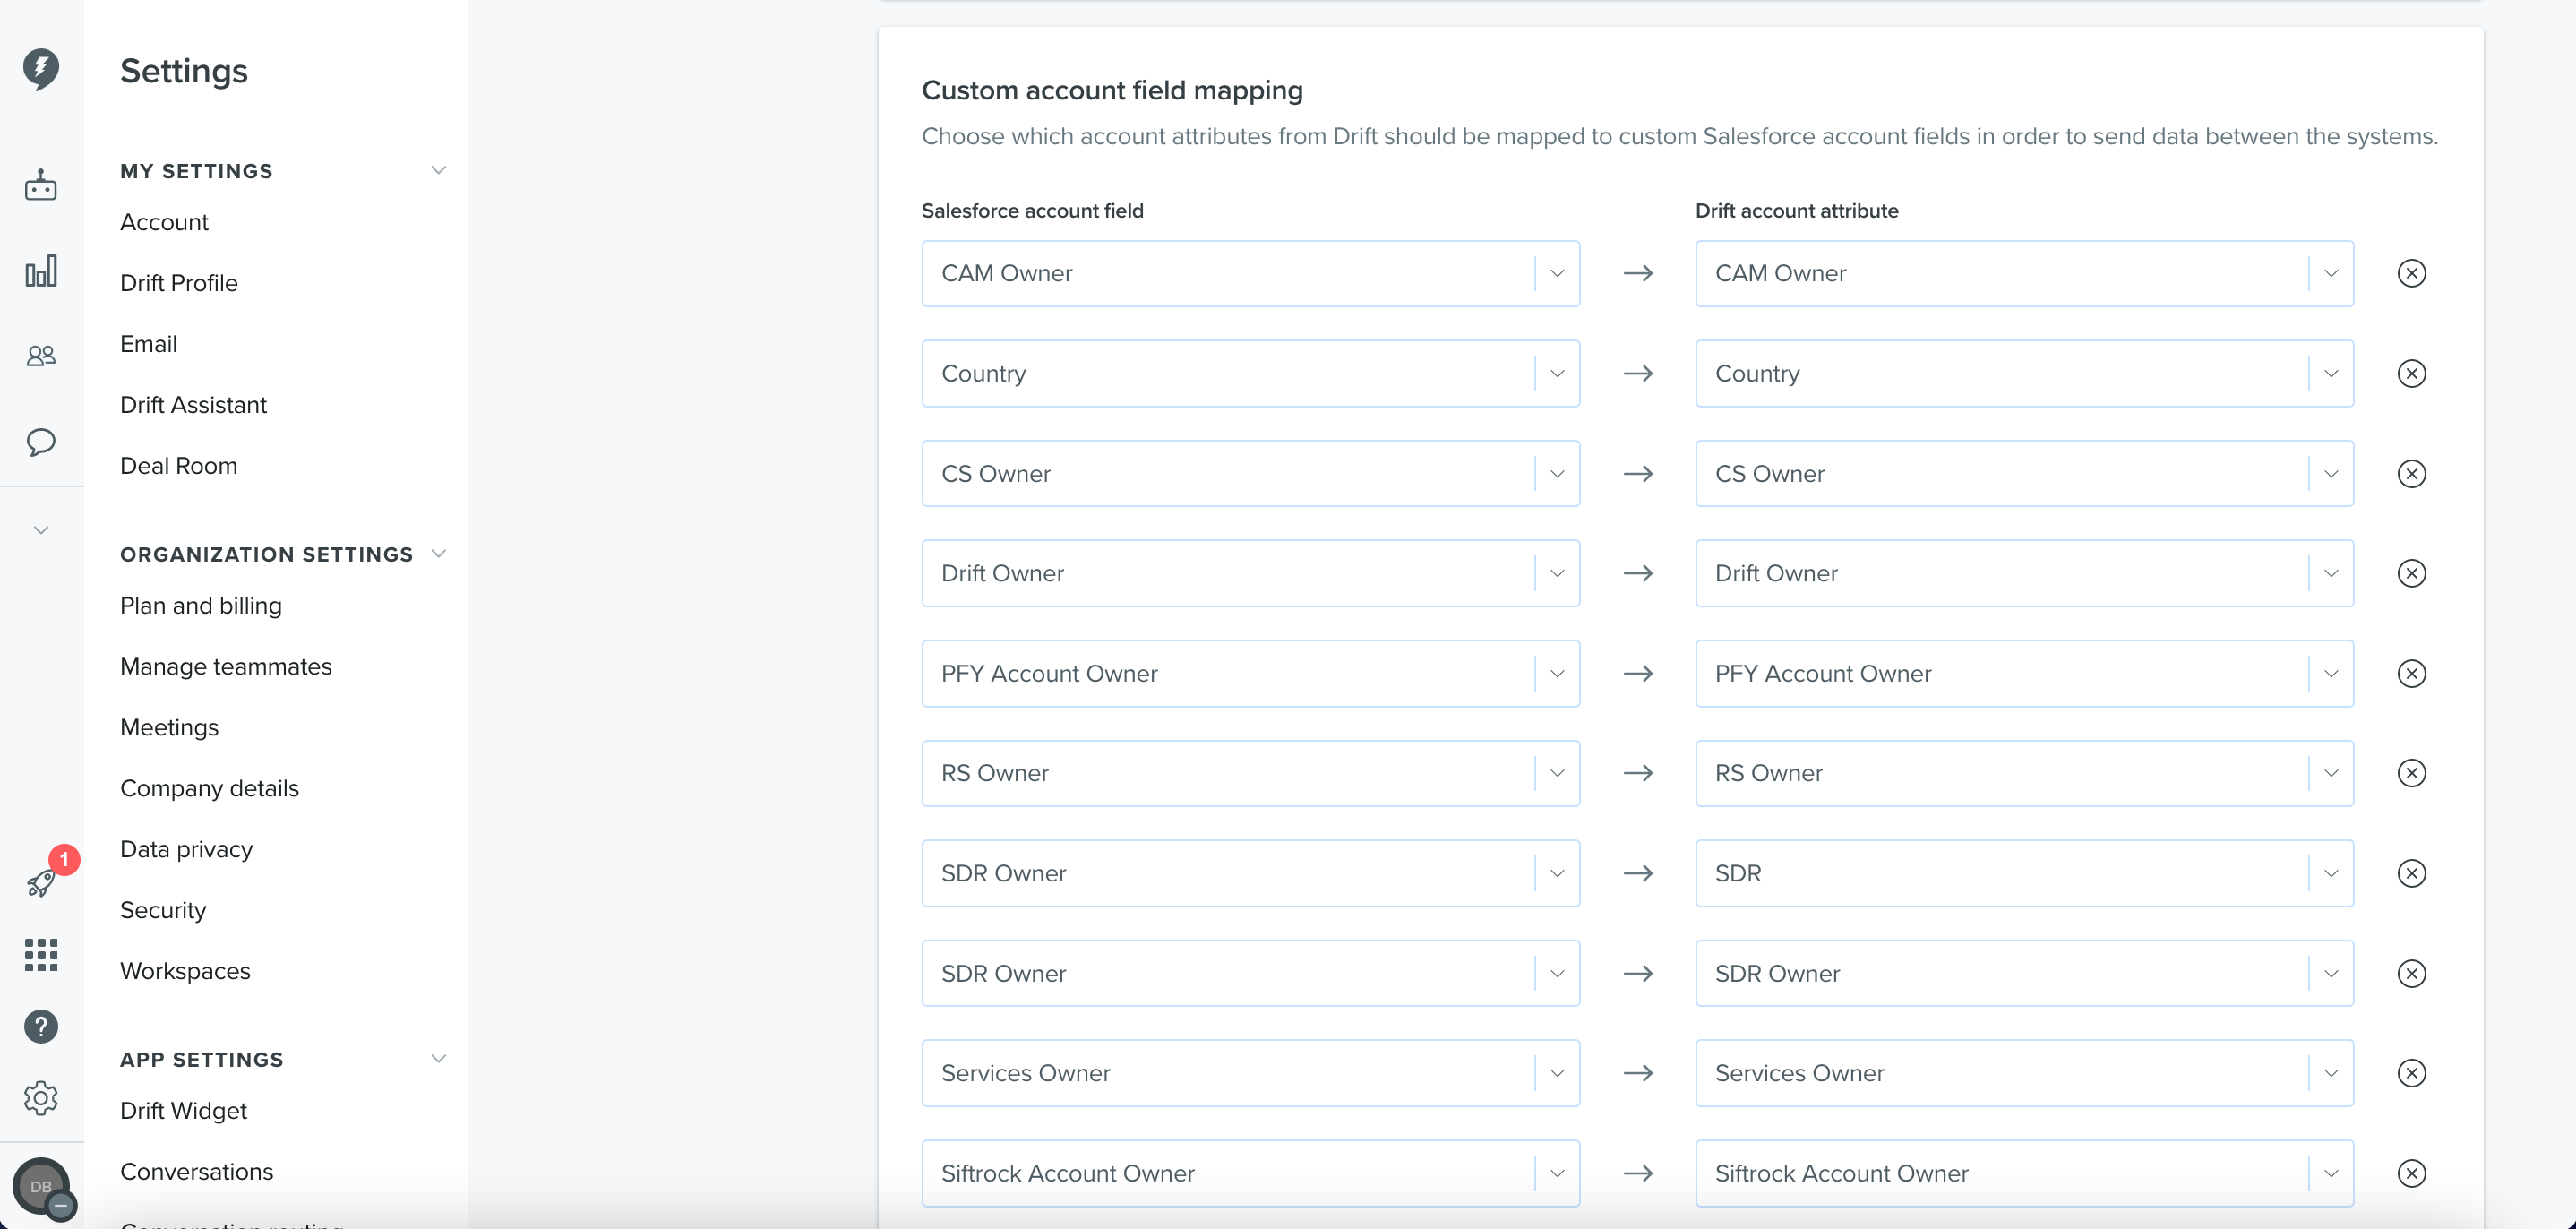
Task: Open the app grid icon
Action: click(x=41, y=955)
